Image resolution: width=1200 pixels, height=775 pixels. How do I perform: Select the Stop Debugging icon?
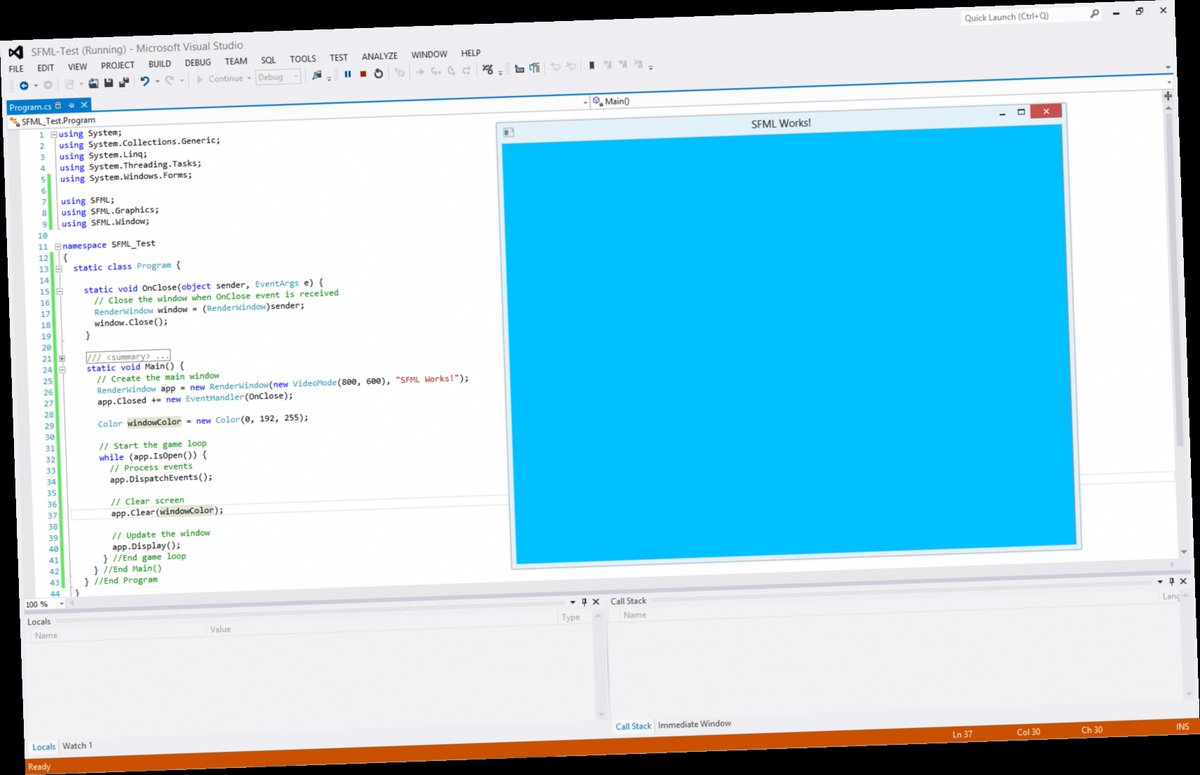[x=361, y=74]
